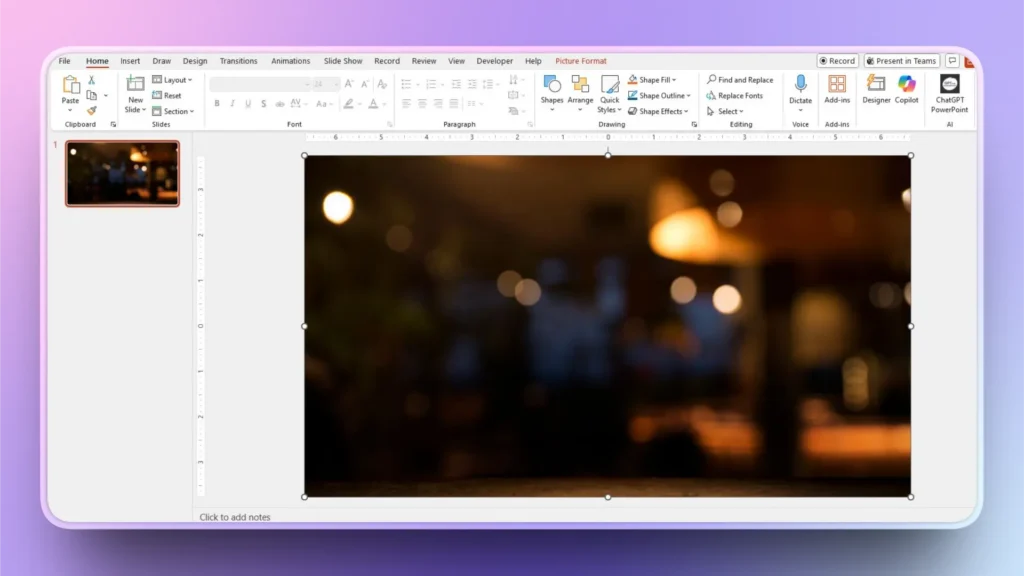Open the Slide Show ribbon tab
This screenshot has width=1024, height=576.
pos(343,60)
